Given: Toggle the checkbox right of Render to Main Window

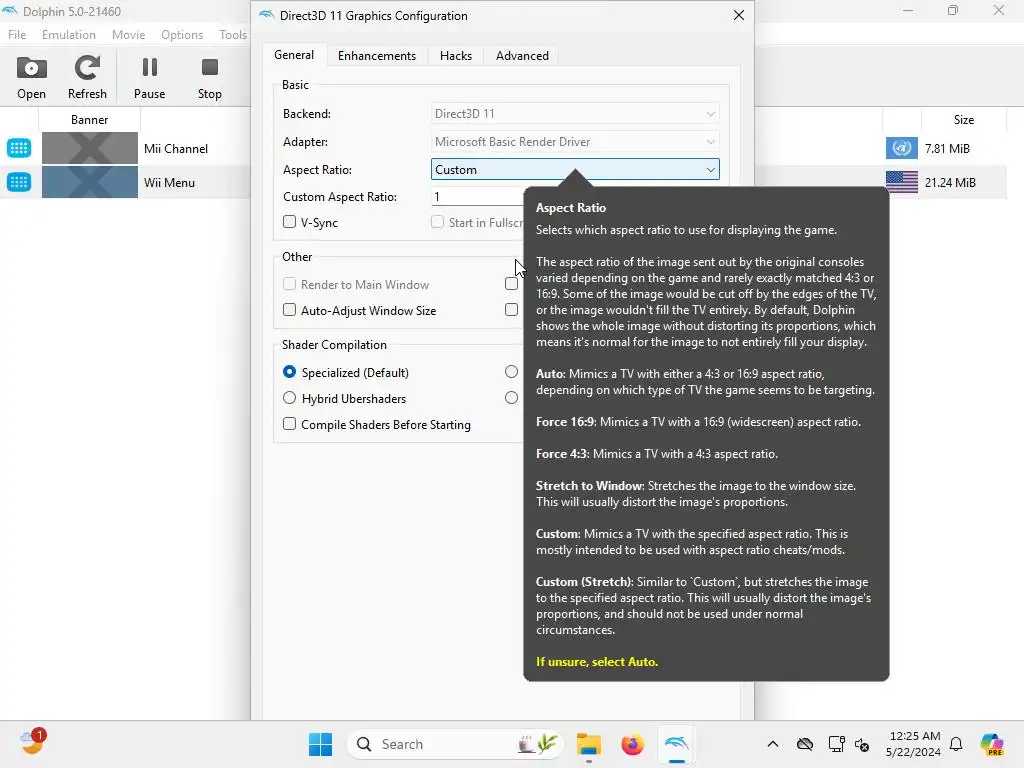Looking at the screenshot, I should (x=511, y=283).
